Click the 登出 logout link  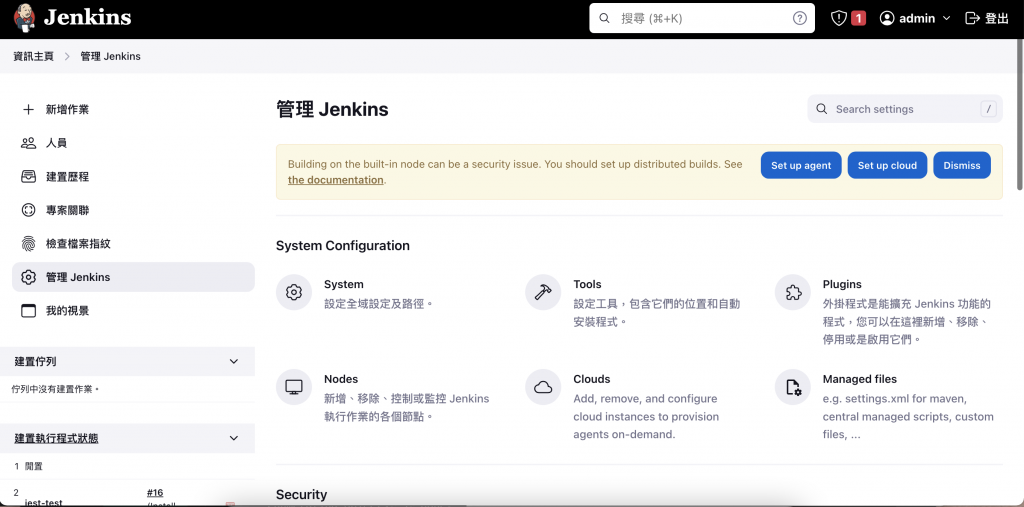pyautogui.click(x=987, y=18)
